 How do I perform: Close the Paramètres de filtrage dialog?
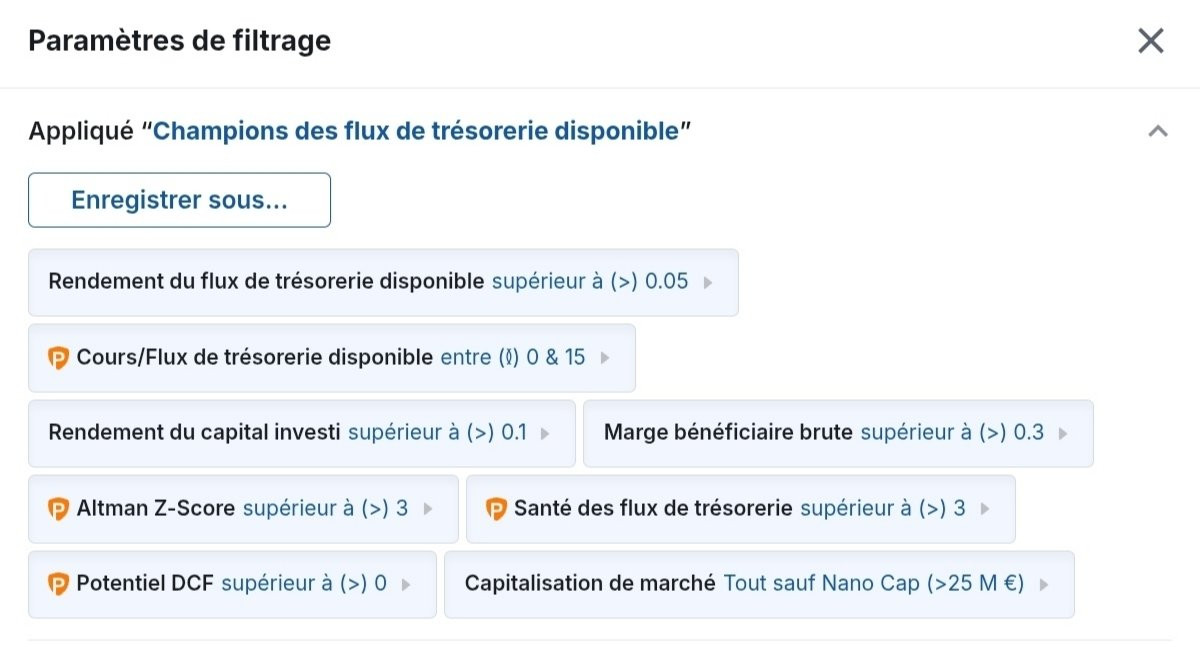coord(1151,41)
